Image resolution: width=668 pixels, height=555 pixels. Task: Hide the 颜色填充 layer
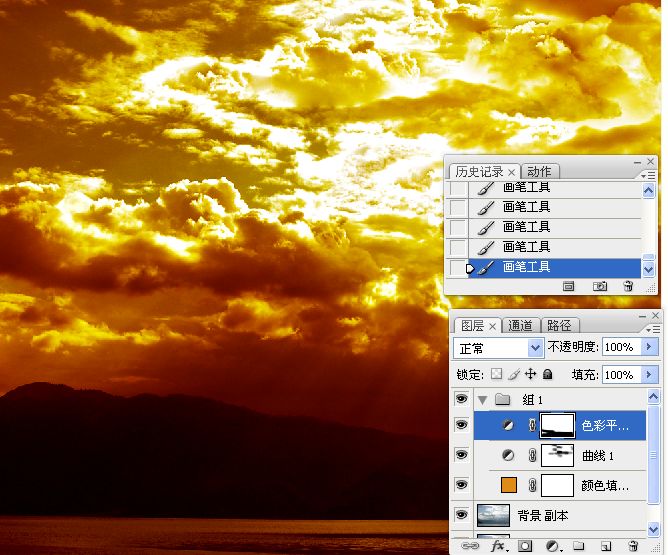(461, 485)
